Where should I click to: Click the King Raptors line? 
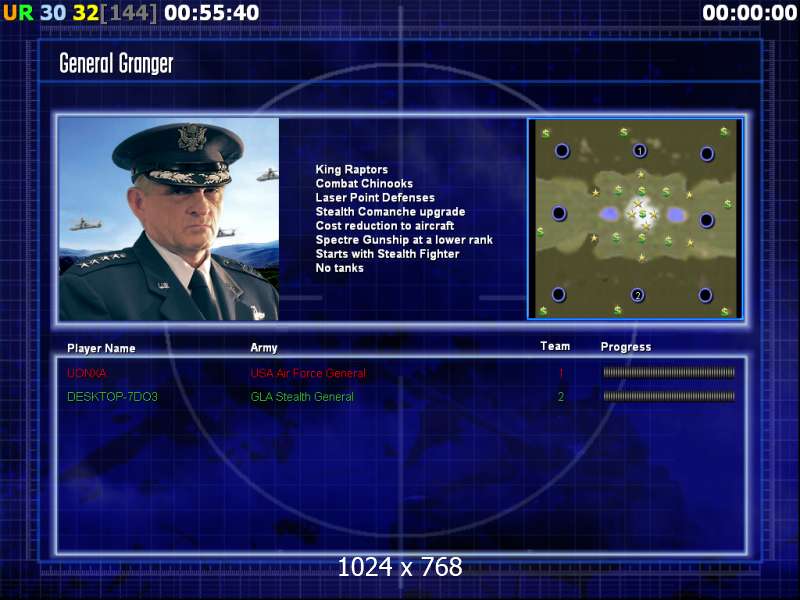click(352, 169)
